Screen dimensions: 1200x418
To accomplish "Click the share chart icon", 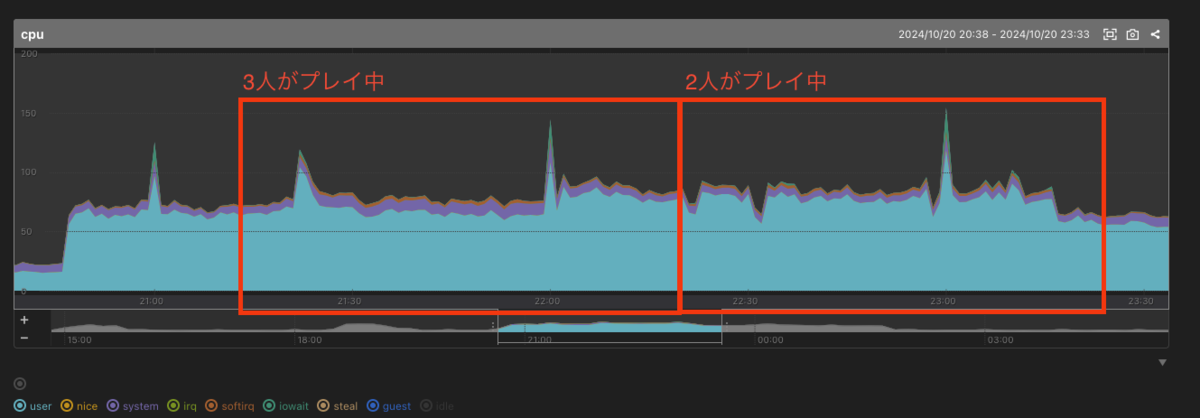I will (1155, 34).
